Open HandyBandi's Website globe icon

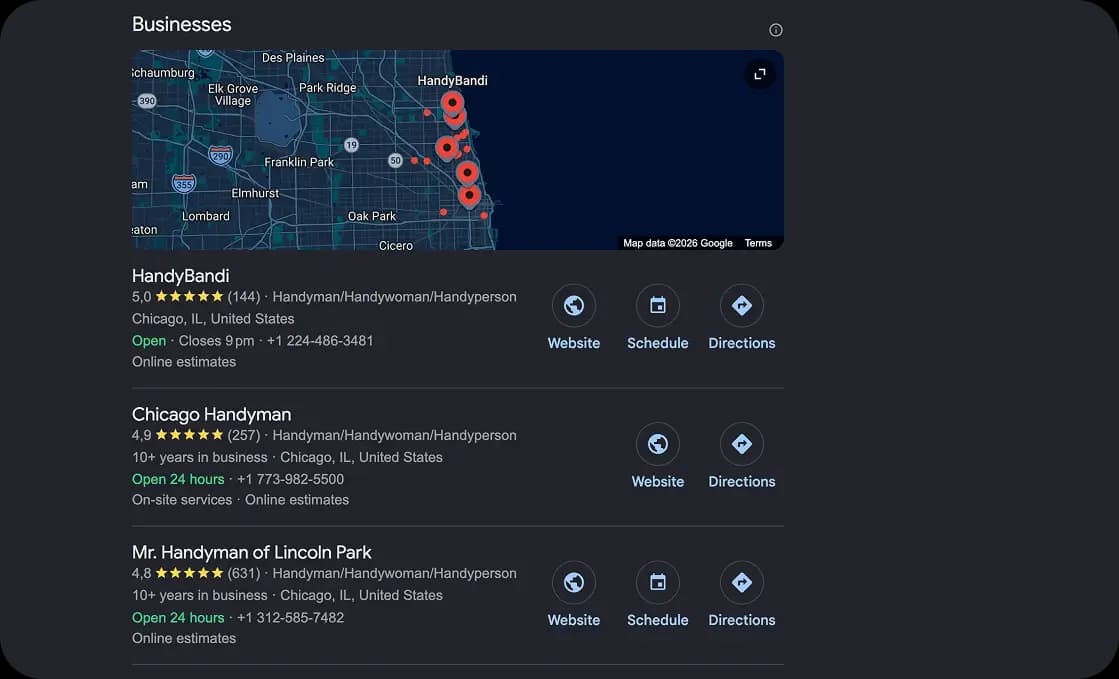tap(574, 306)
